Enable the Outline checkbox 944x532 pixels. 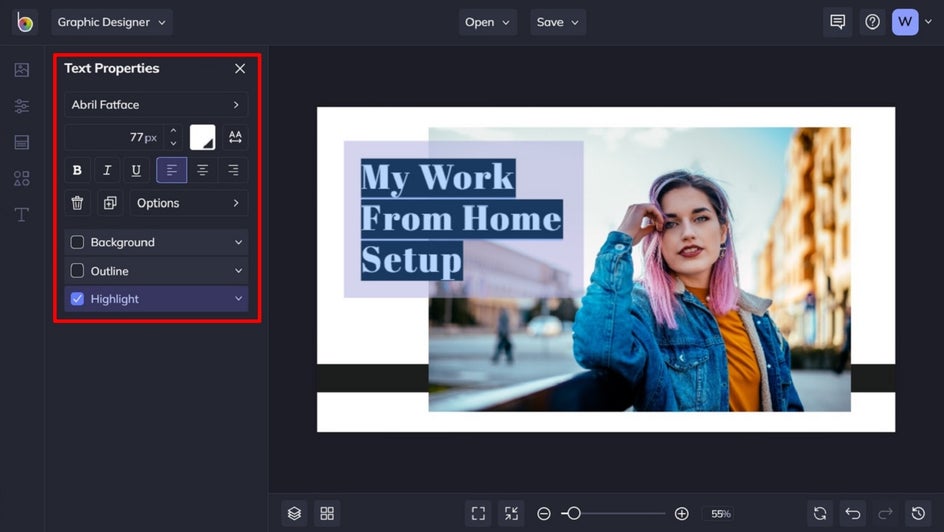click(x=77, y=271)
